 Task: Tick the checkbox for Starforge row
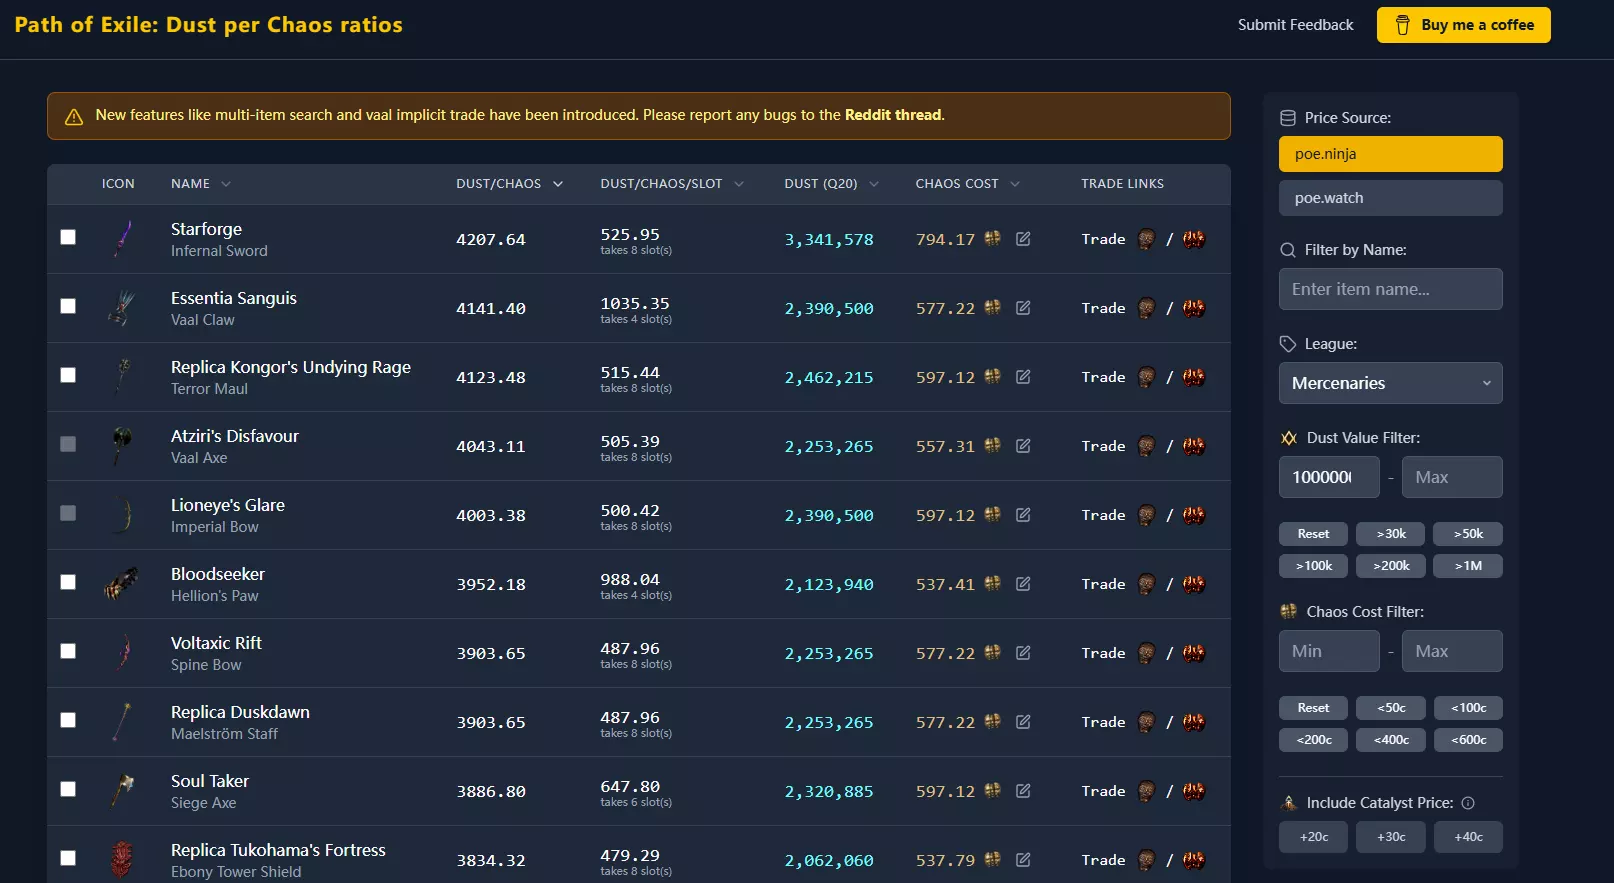[68, 237]
